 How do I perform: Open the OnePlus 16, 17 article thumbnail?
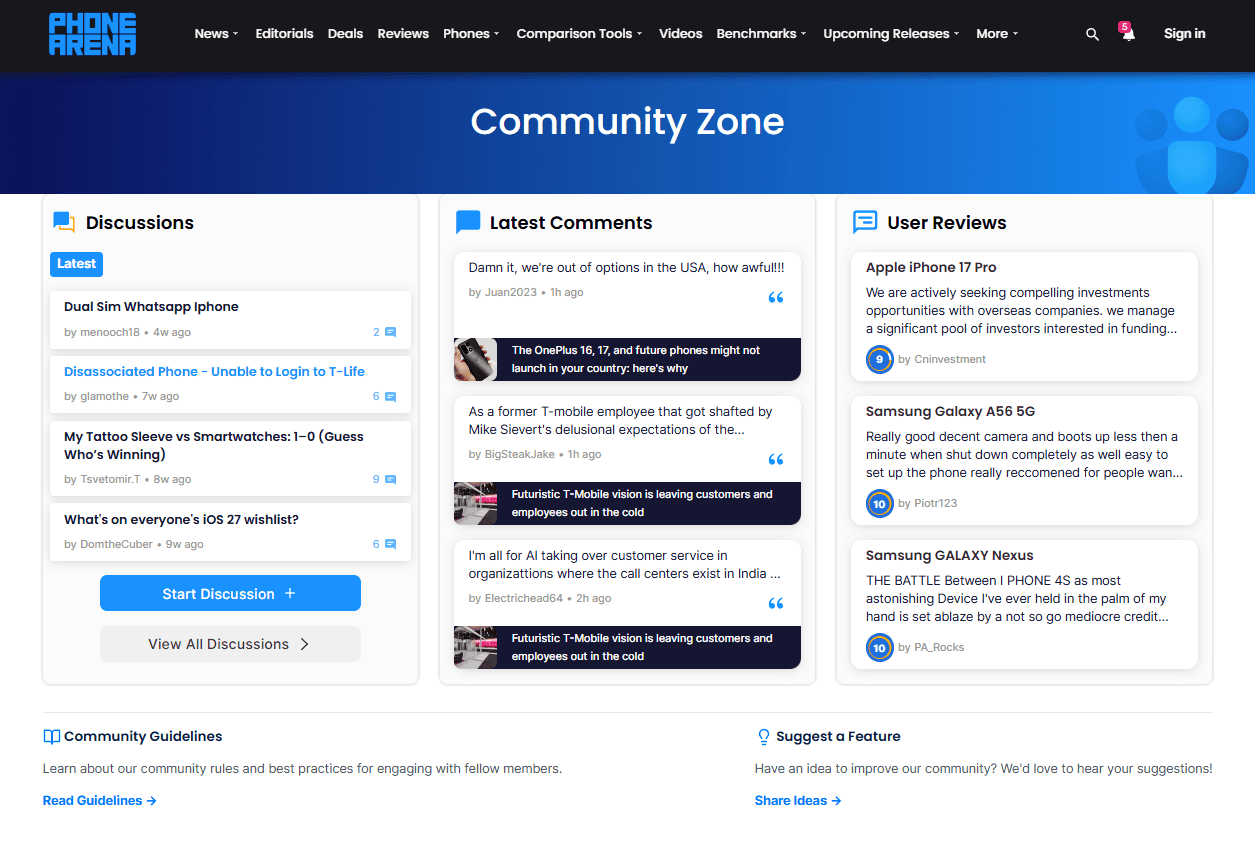click(476, 360)
